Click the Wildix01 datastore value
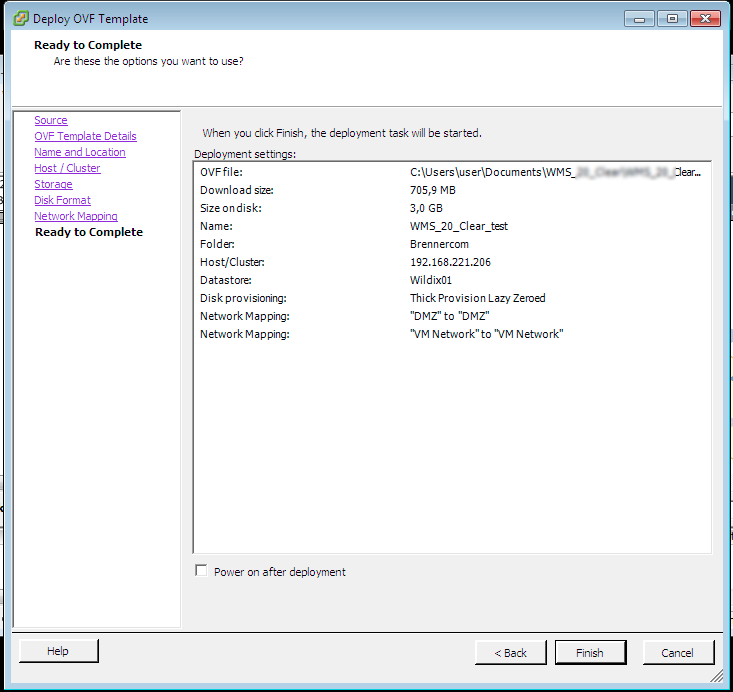Image resolution: width=733 pixels, height=692 pixels. coord(431,280)
